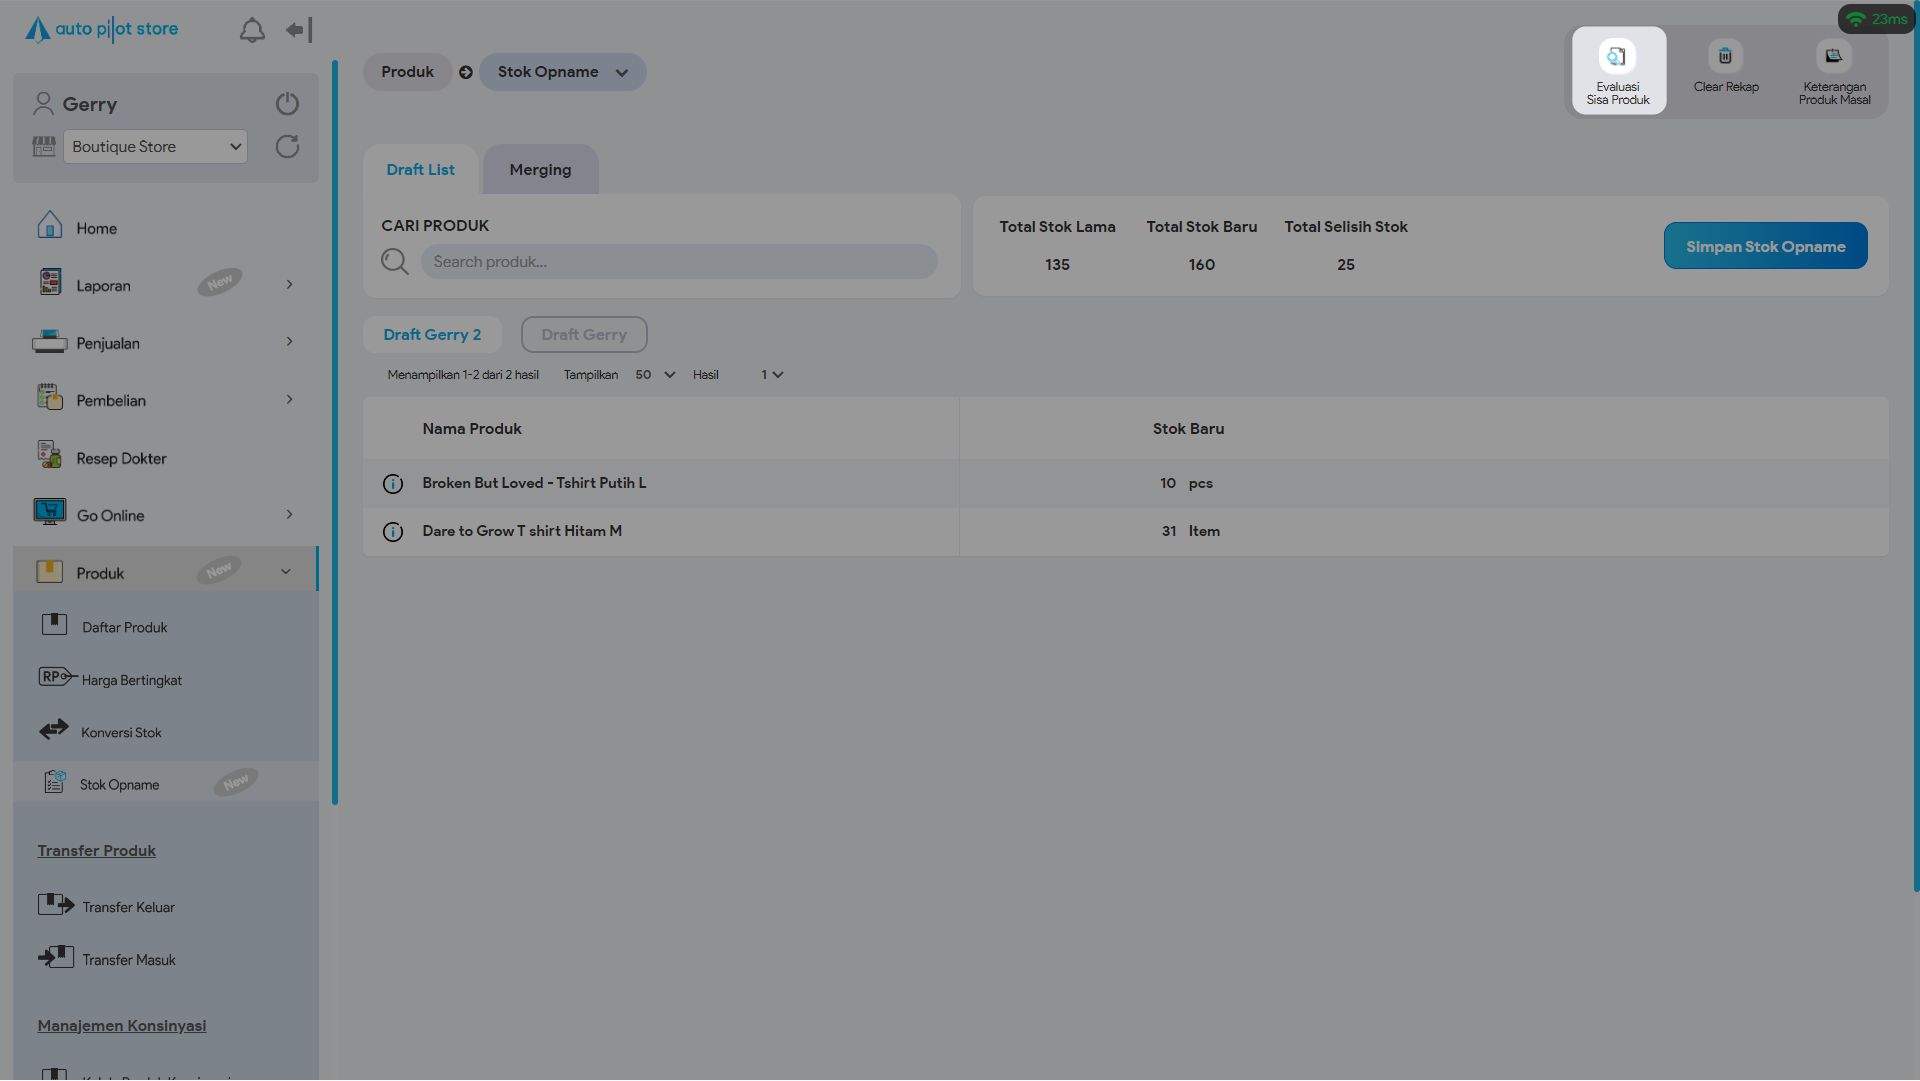Open the Tampilkan 50 rows dropdown
The height and width of the screenshot is (1081, 1920).
click(655, 375)
